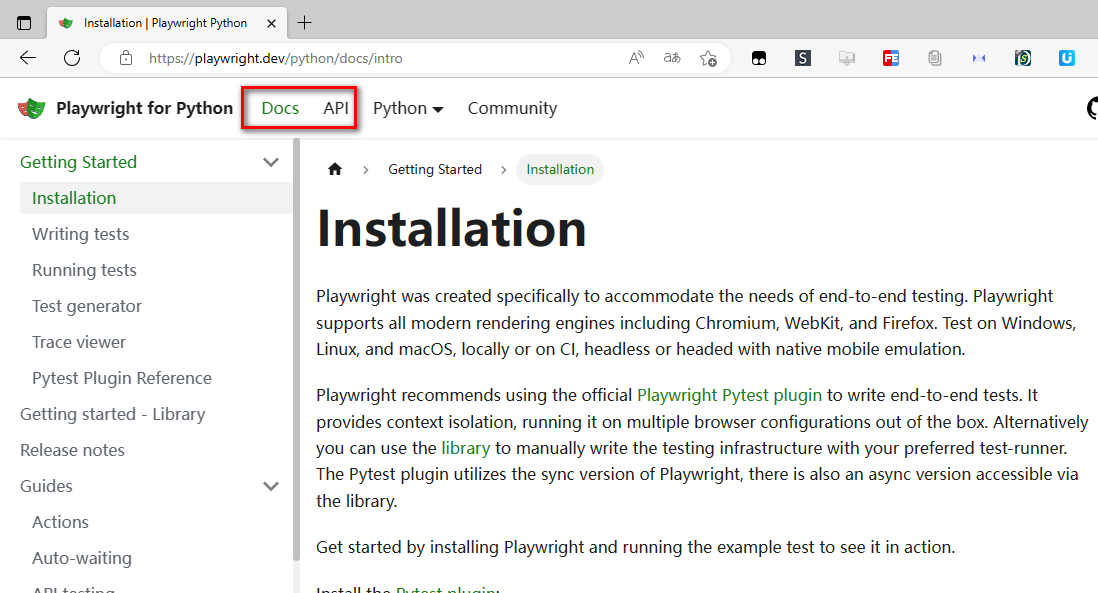Click the S extension icon
1098x593 pixels.
[x=802, y=58]
